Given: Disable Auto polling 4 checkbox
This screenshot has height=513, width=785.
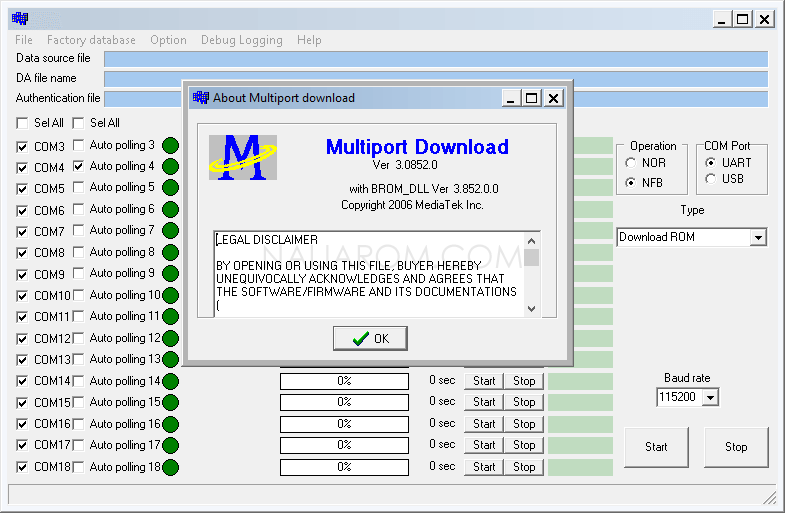Looking at the screenshot, I should point(78,166).
